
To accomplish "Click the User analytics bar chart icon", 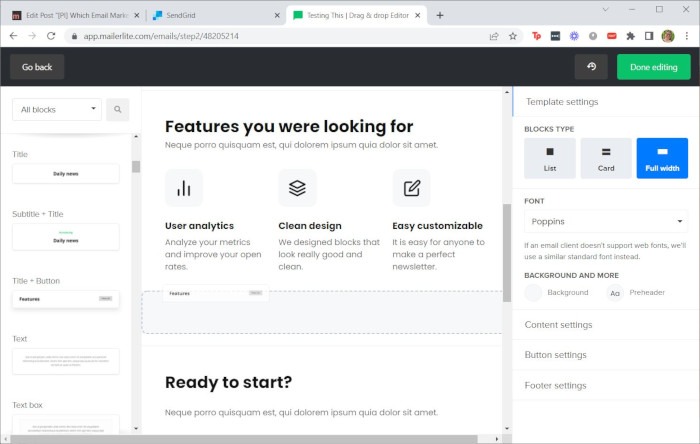I will [x=184, y=188].
